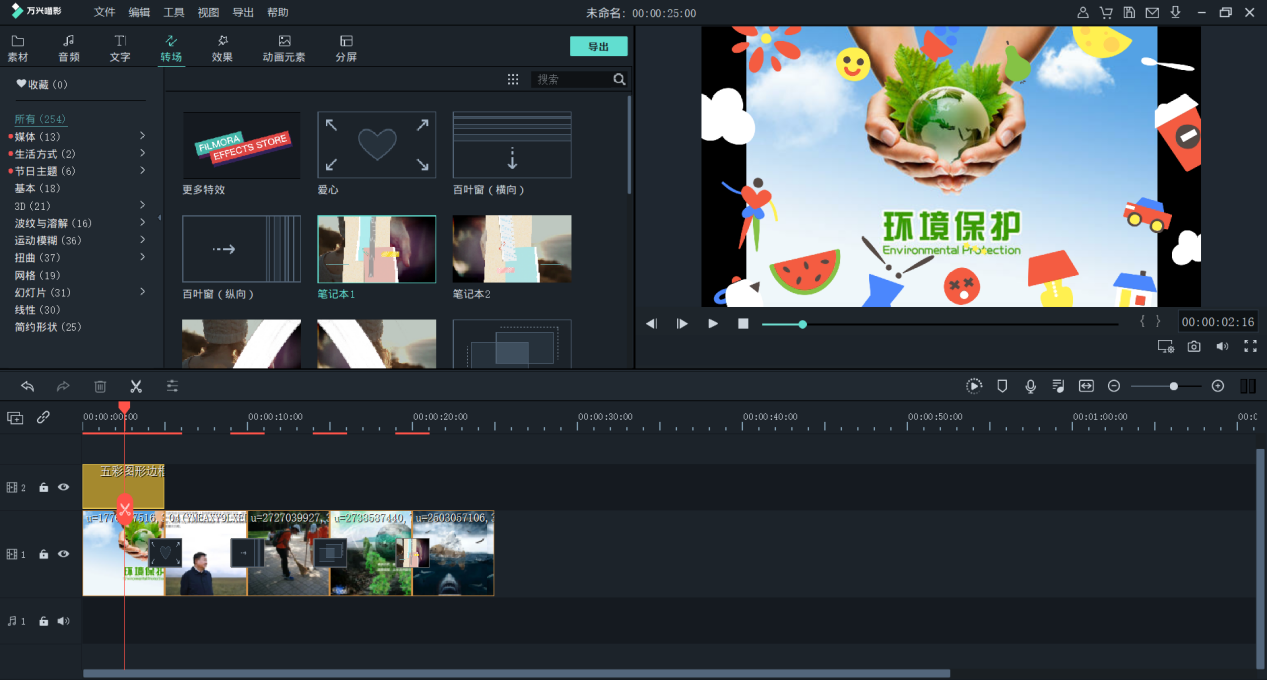Open the 工具 menu
Screen dimensions: 1267x680
(174, 13)
